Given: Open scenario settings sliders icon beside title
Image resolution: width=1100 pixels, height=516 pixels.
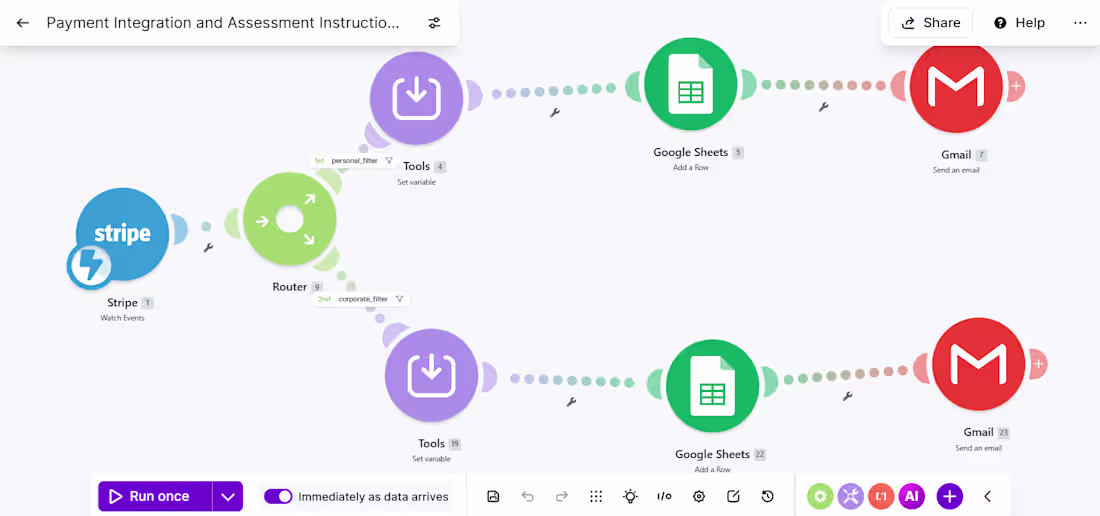Looking at the screenshot, I should click(x=434, y=22).
